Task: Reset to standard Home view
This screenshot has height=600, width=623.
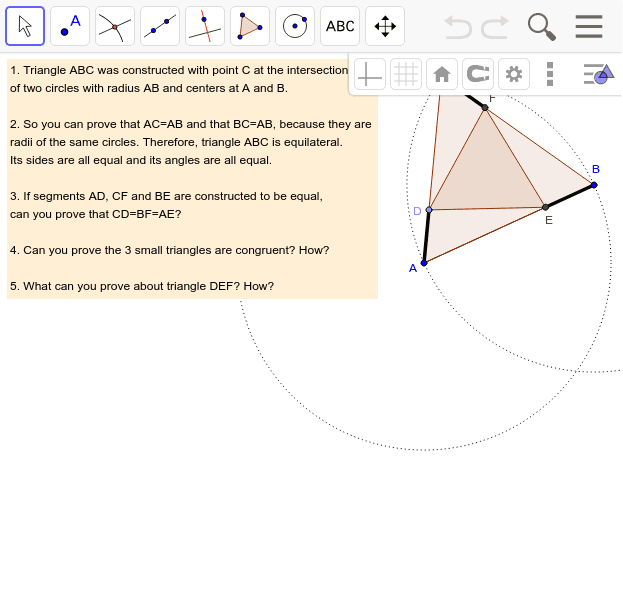Action: [x=442, y=74]
